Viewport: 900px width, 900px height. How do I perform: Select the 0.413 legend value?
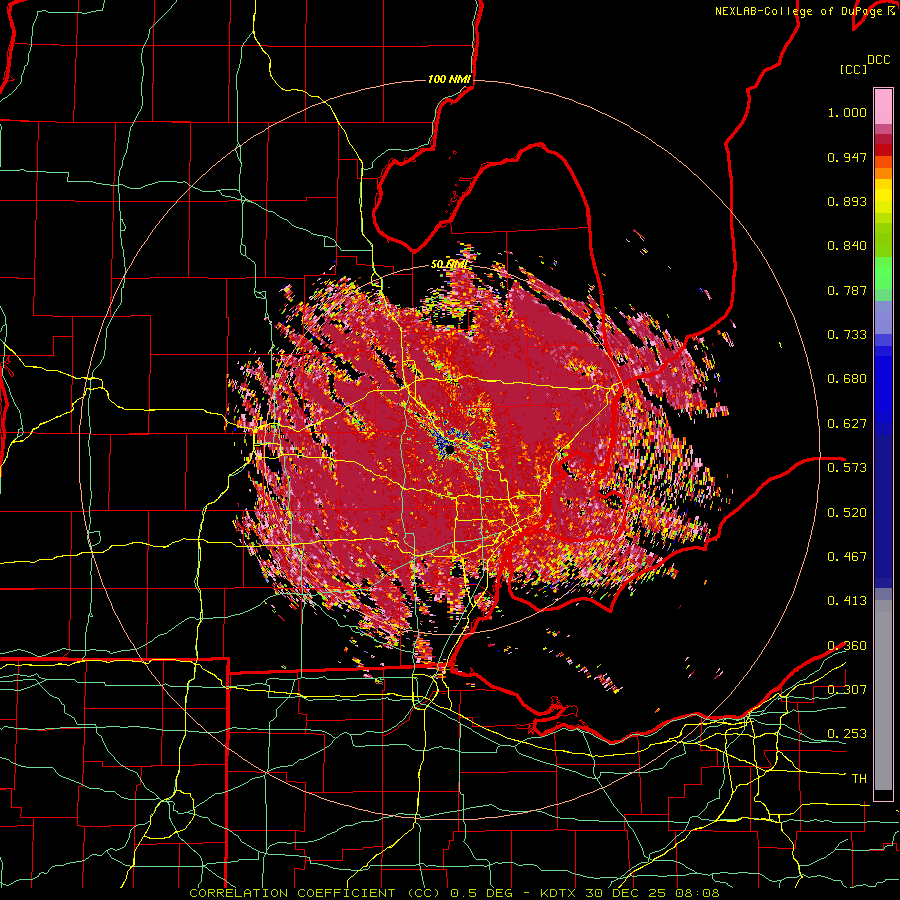click(847, 601)
